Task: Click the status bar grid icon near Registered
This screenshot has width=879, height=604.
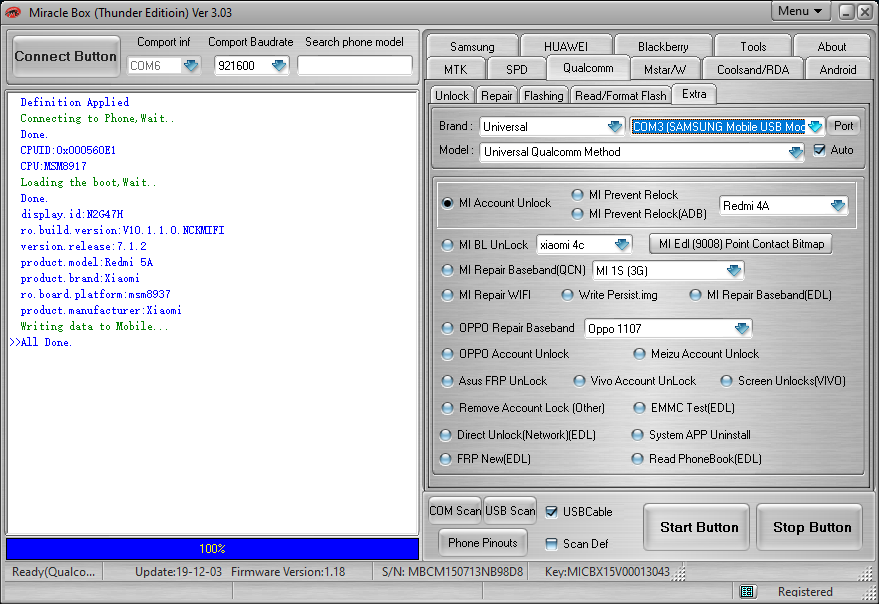Action: tap(747, 592)
